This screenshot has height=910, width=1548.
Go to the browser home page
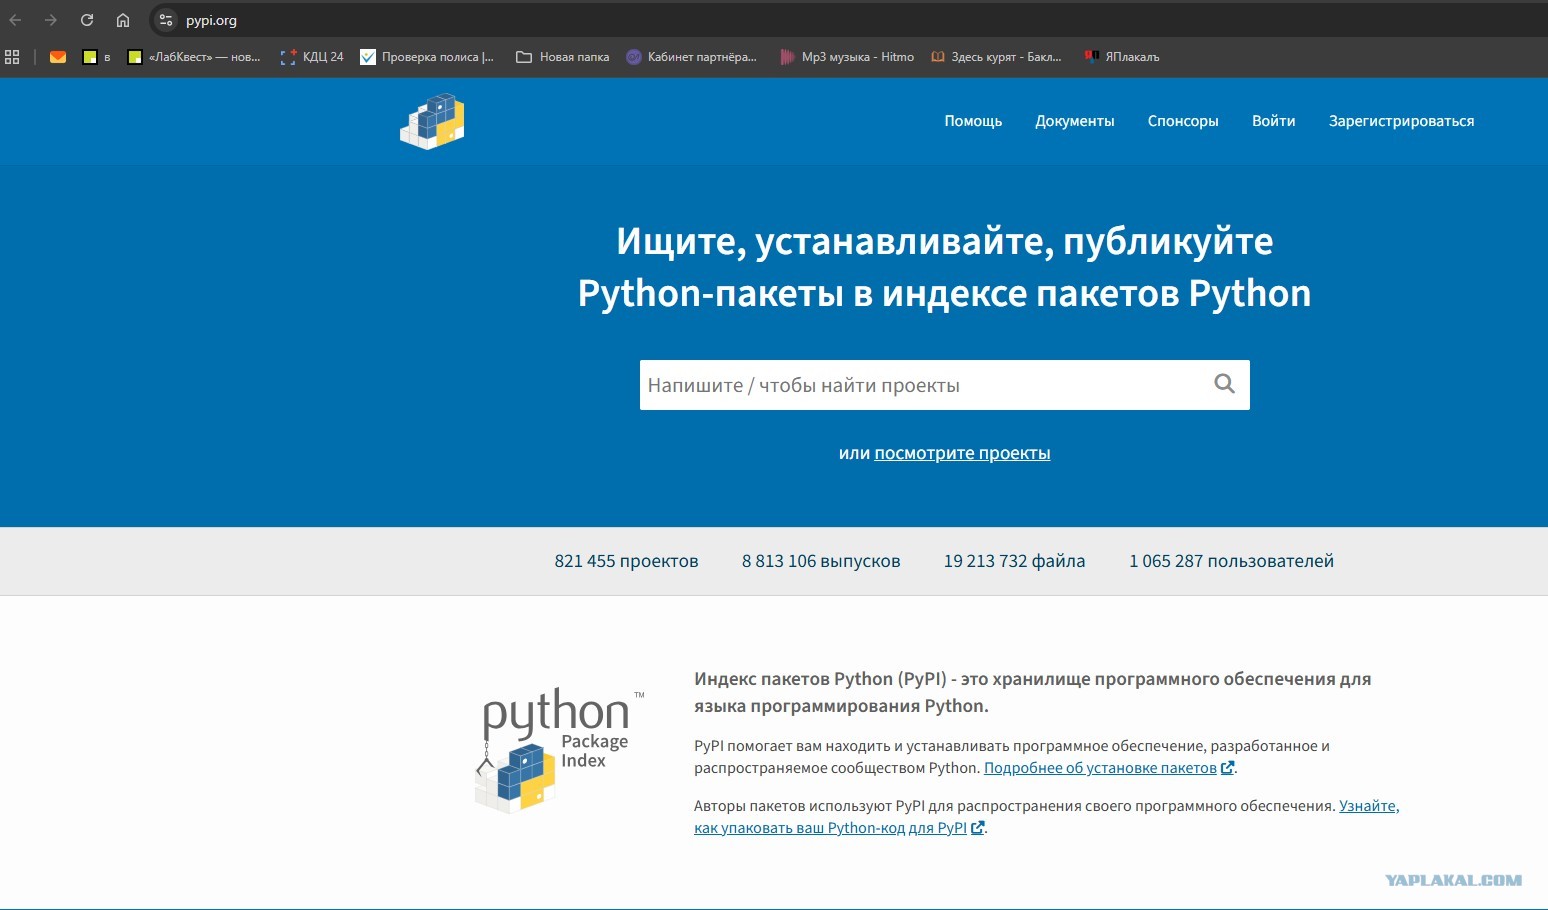[123, 20]
